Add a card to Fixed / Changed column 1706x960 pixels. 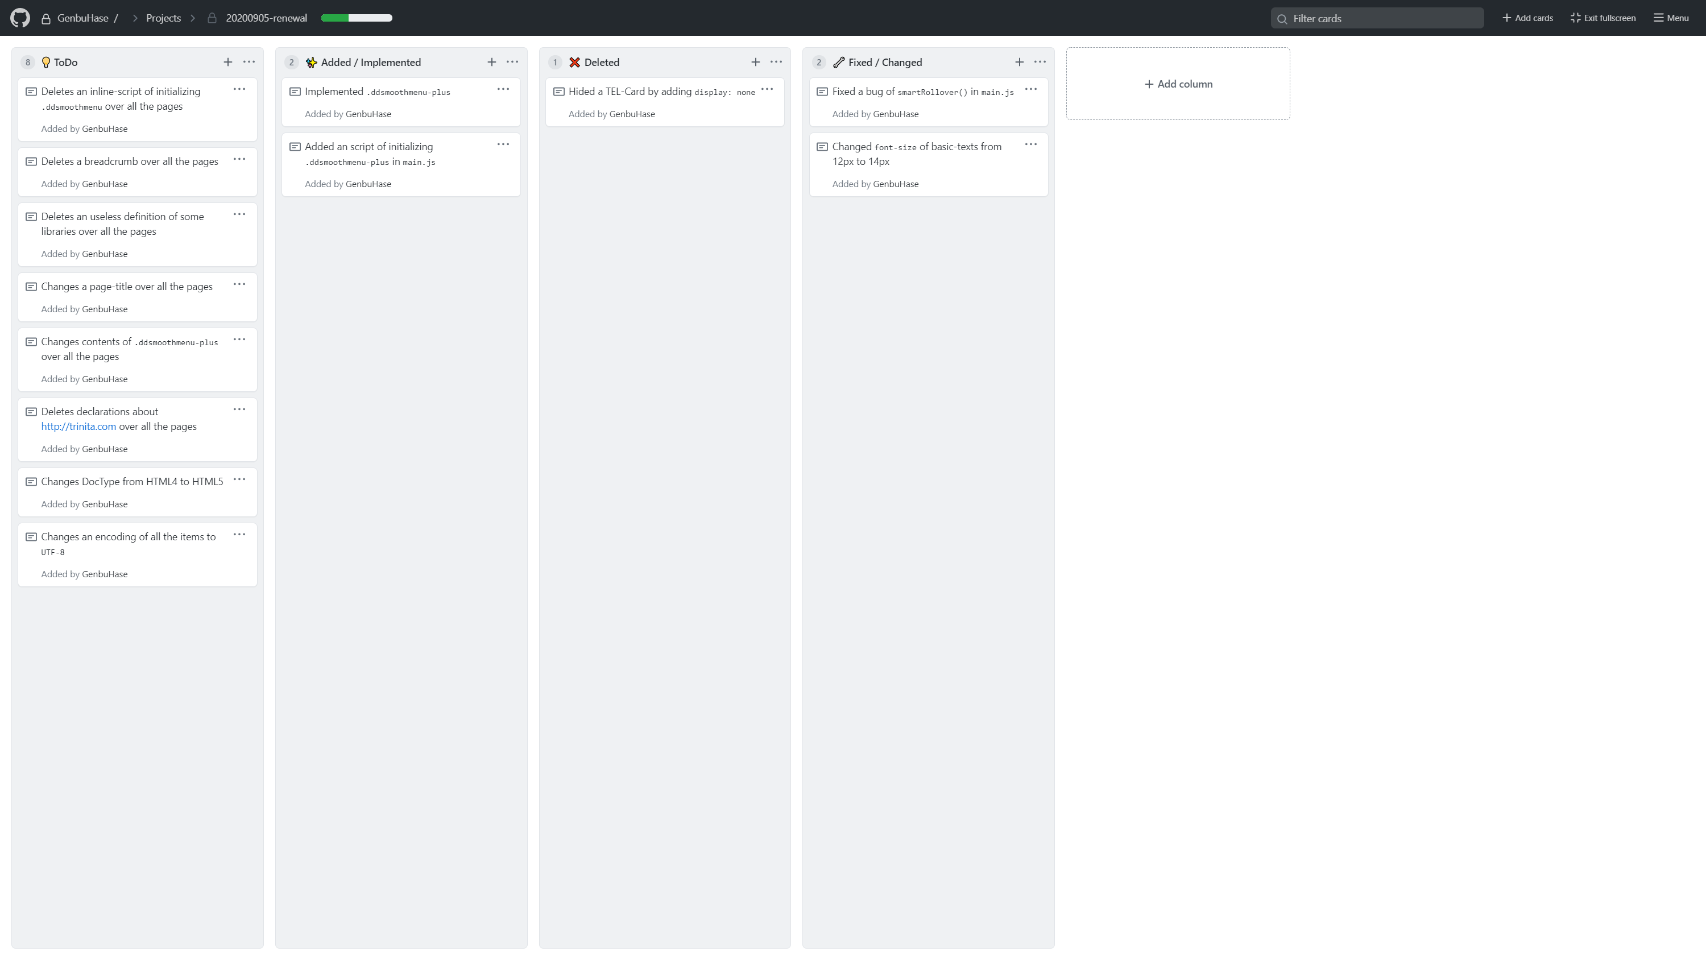(1019, 62)
